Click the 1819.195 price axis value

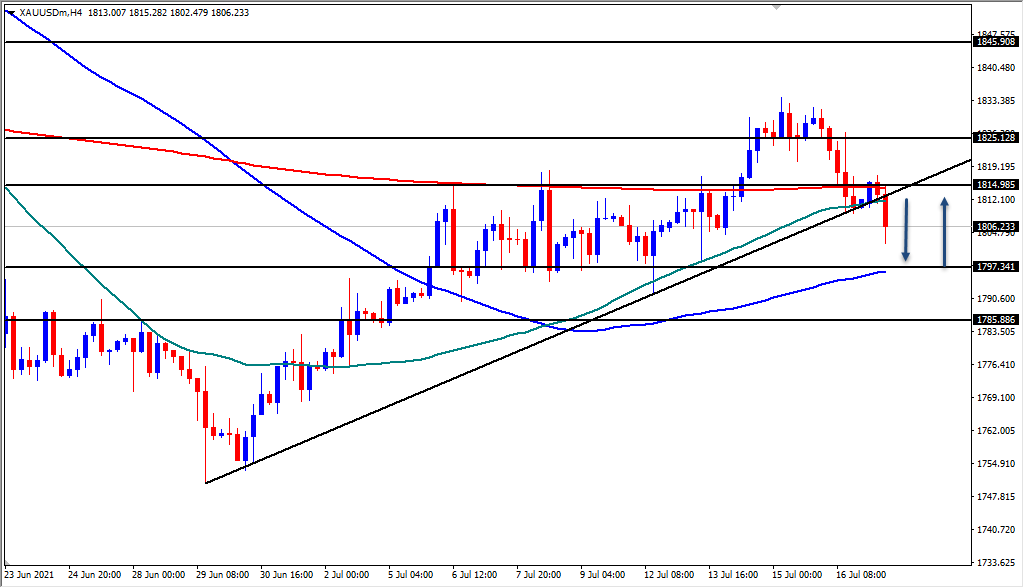[996, 167]
